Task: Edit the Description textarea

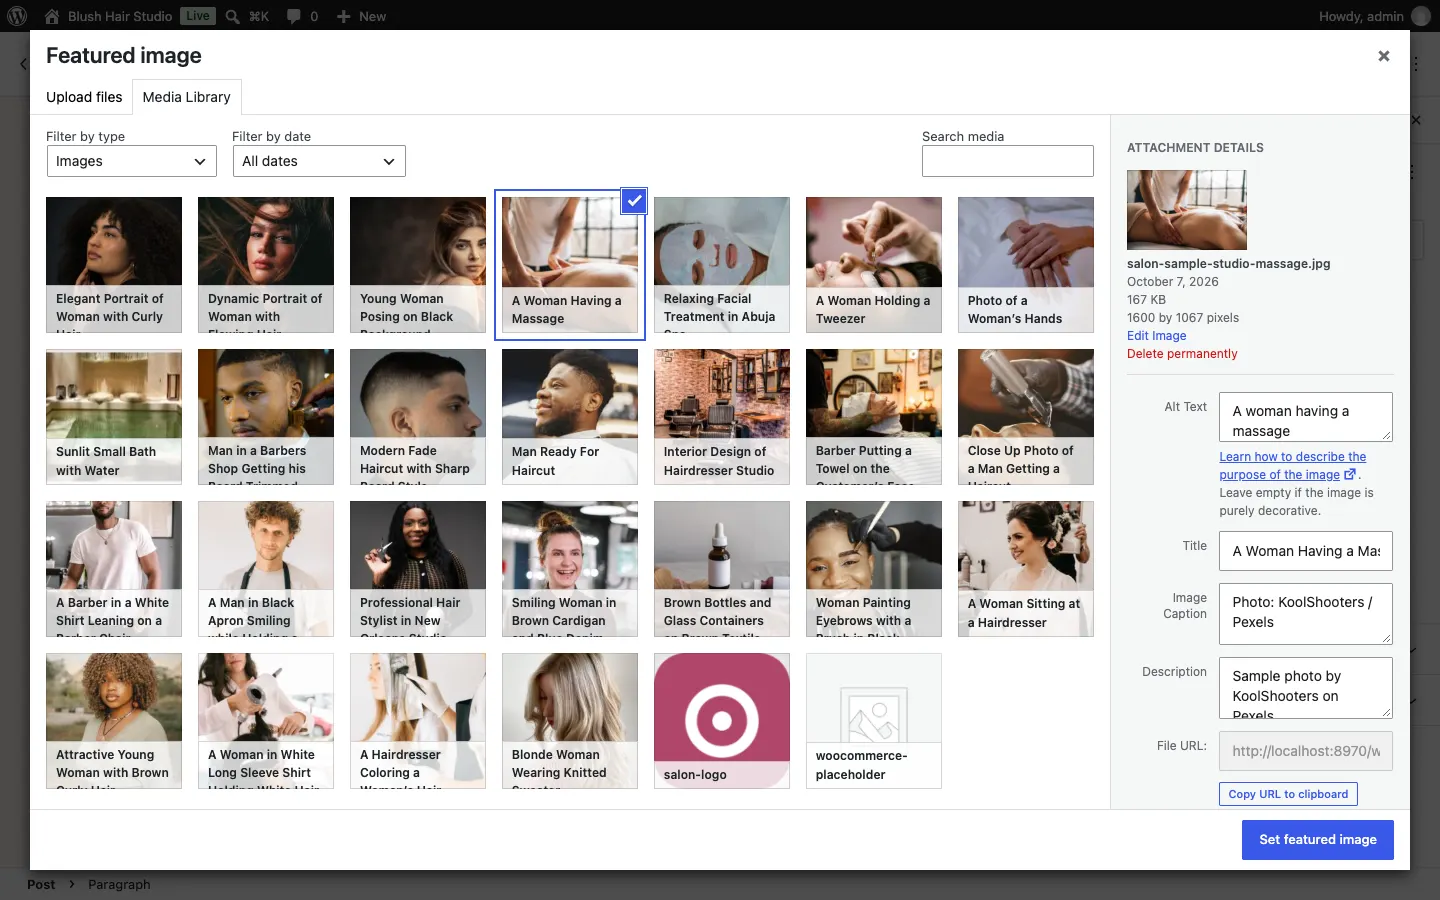Action: click(1306, 688)
